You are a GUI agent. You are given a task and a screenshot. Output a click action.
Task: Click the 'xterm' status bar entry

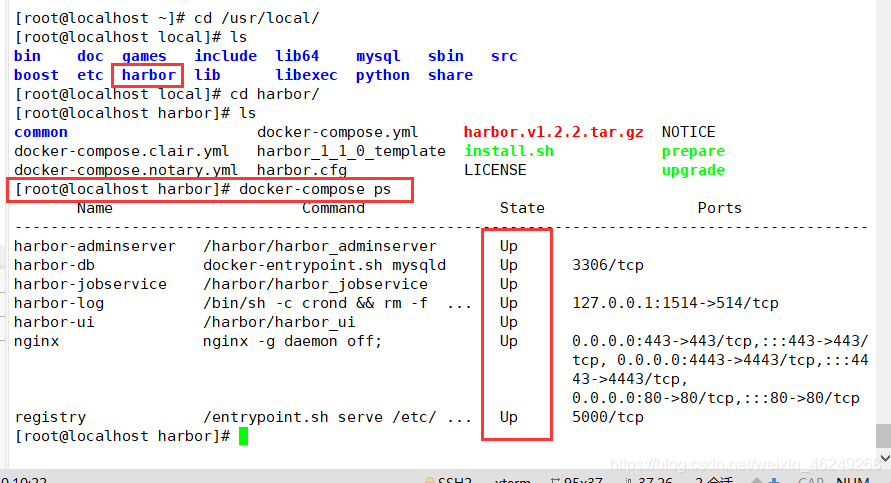[x=513, y=480]
